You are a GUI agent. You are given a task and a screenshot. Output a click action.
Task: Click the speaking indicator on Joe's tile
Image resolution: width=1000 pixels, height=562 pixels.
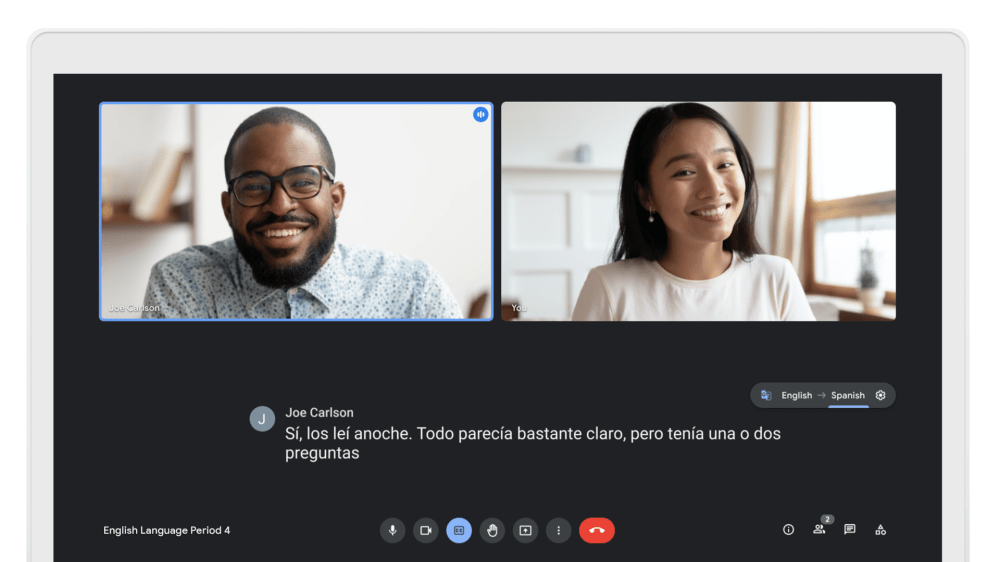click(x=481, y=115)
